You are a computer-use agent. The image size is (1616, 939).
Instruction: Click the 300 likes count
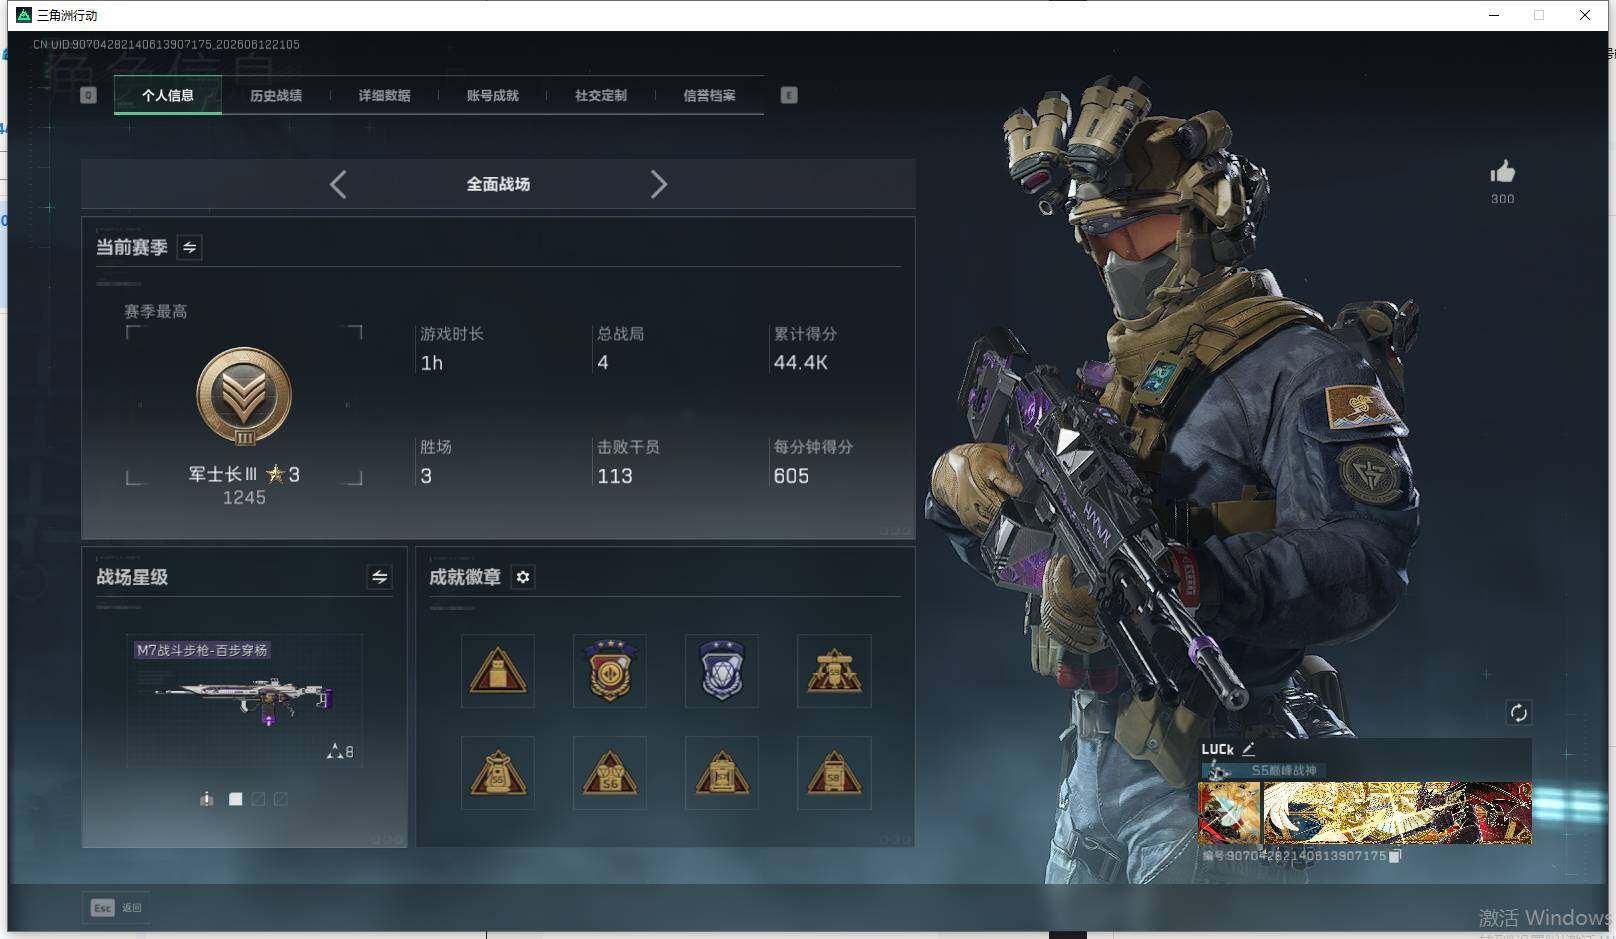(x=1502, y=199)
